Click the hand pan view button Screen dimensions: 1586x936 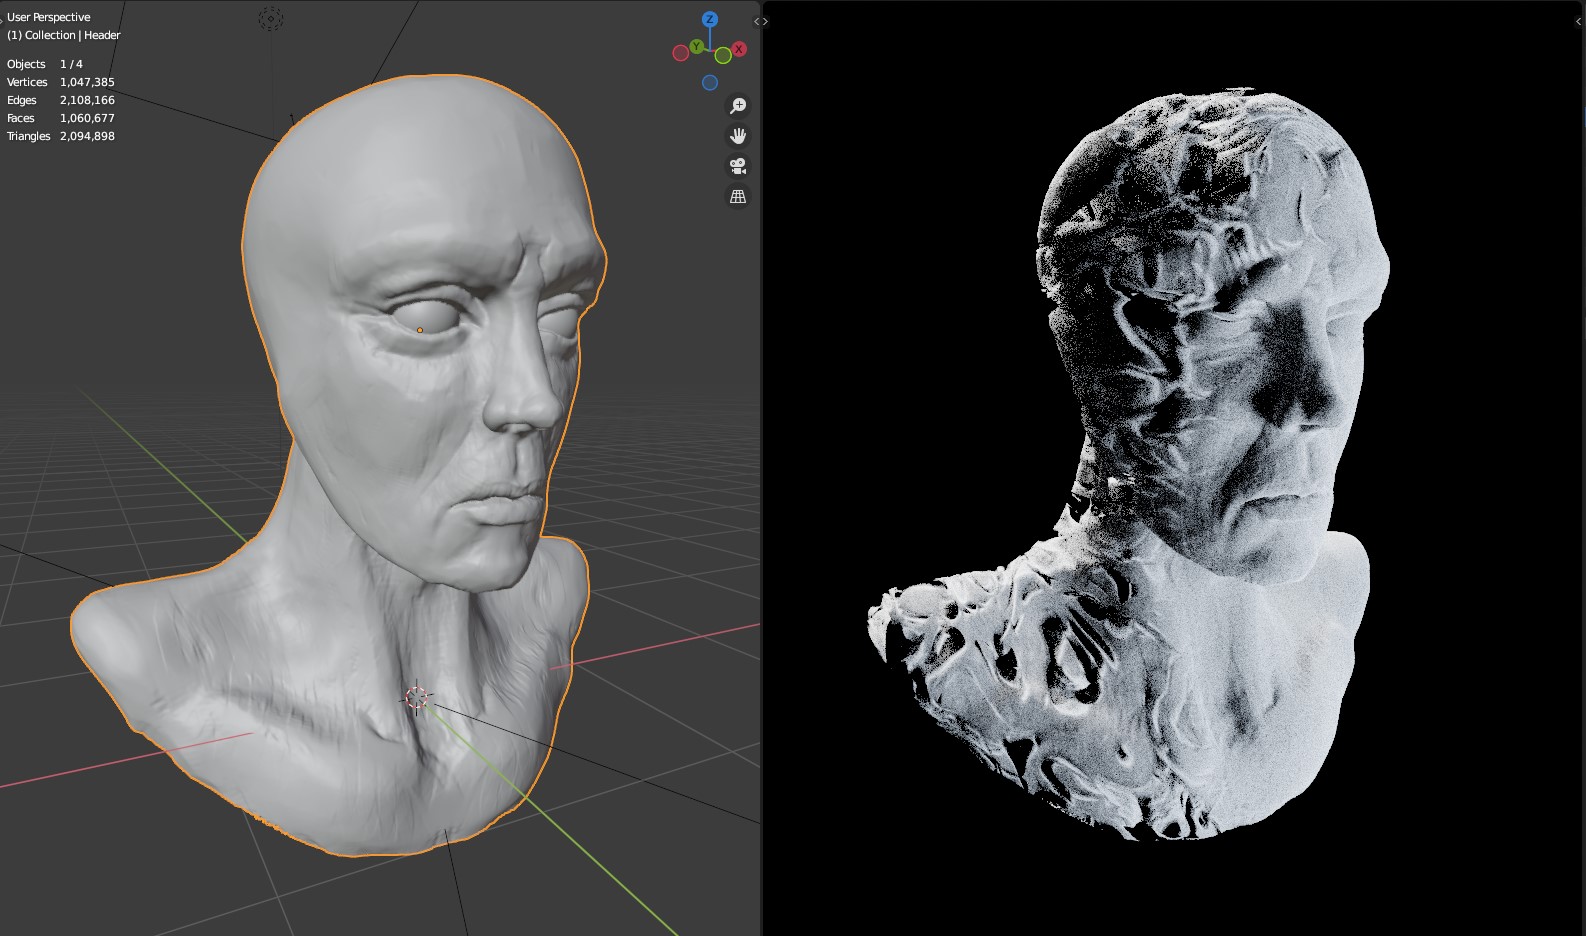point(738,136)
